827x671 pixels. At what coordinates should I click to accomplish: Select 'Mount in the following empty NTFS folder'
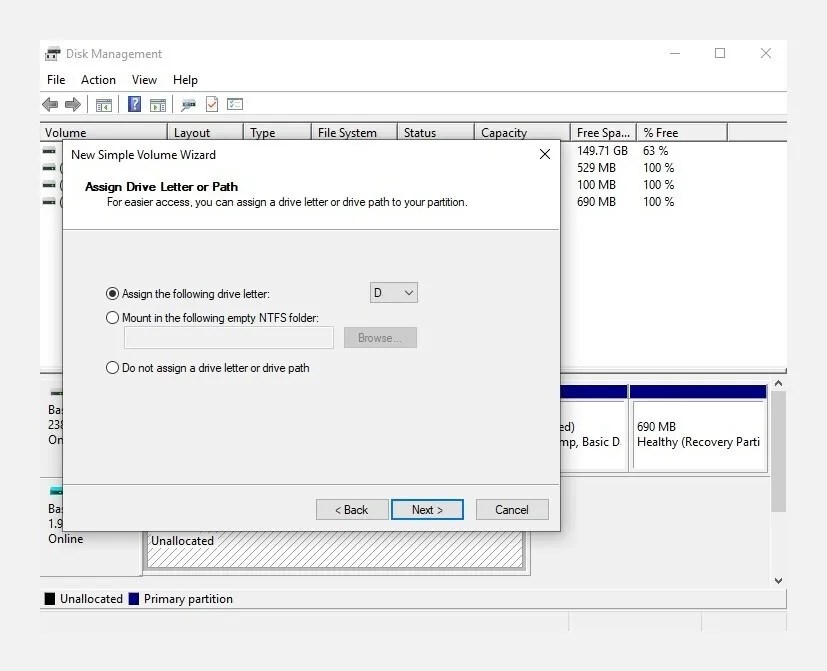112,317
